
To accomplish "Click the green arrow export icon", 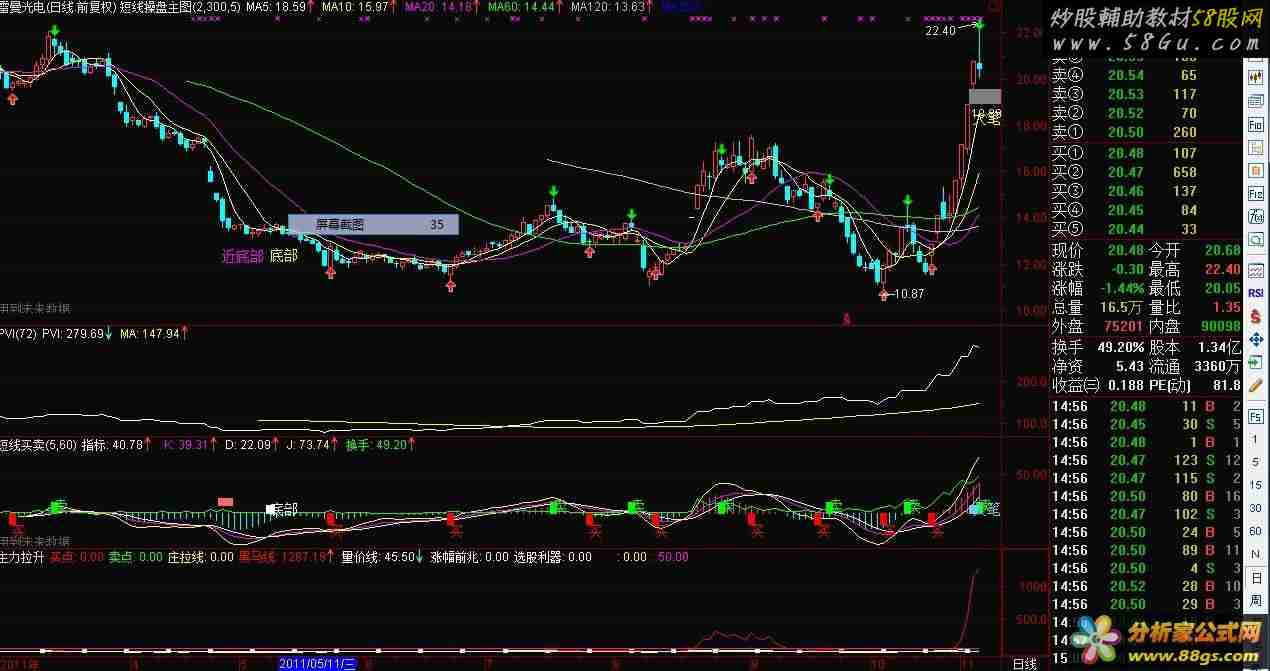I will (1255, 364).
